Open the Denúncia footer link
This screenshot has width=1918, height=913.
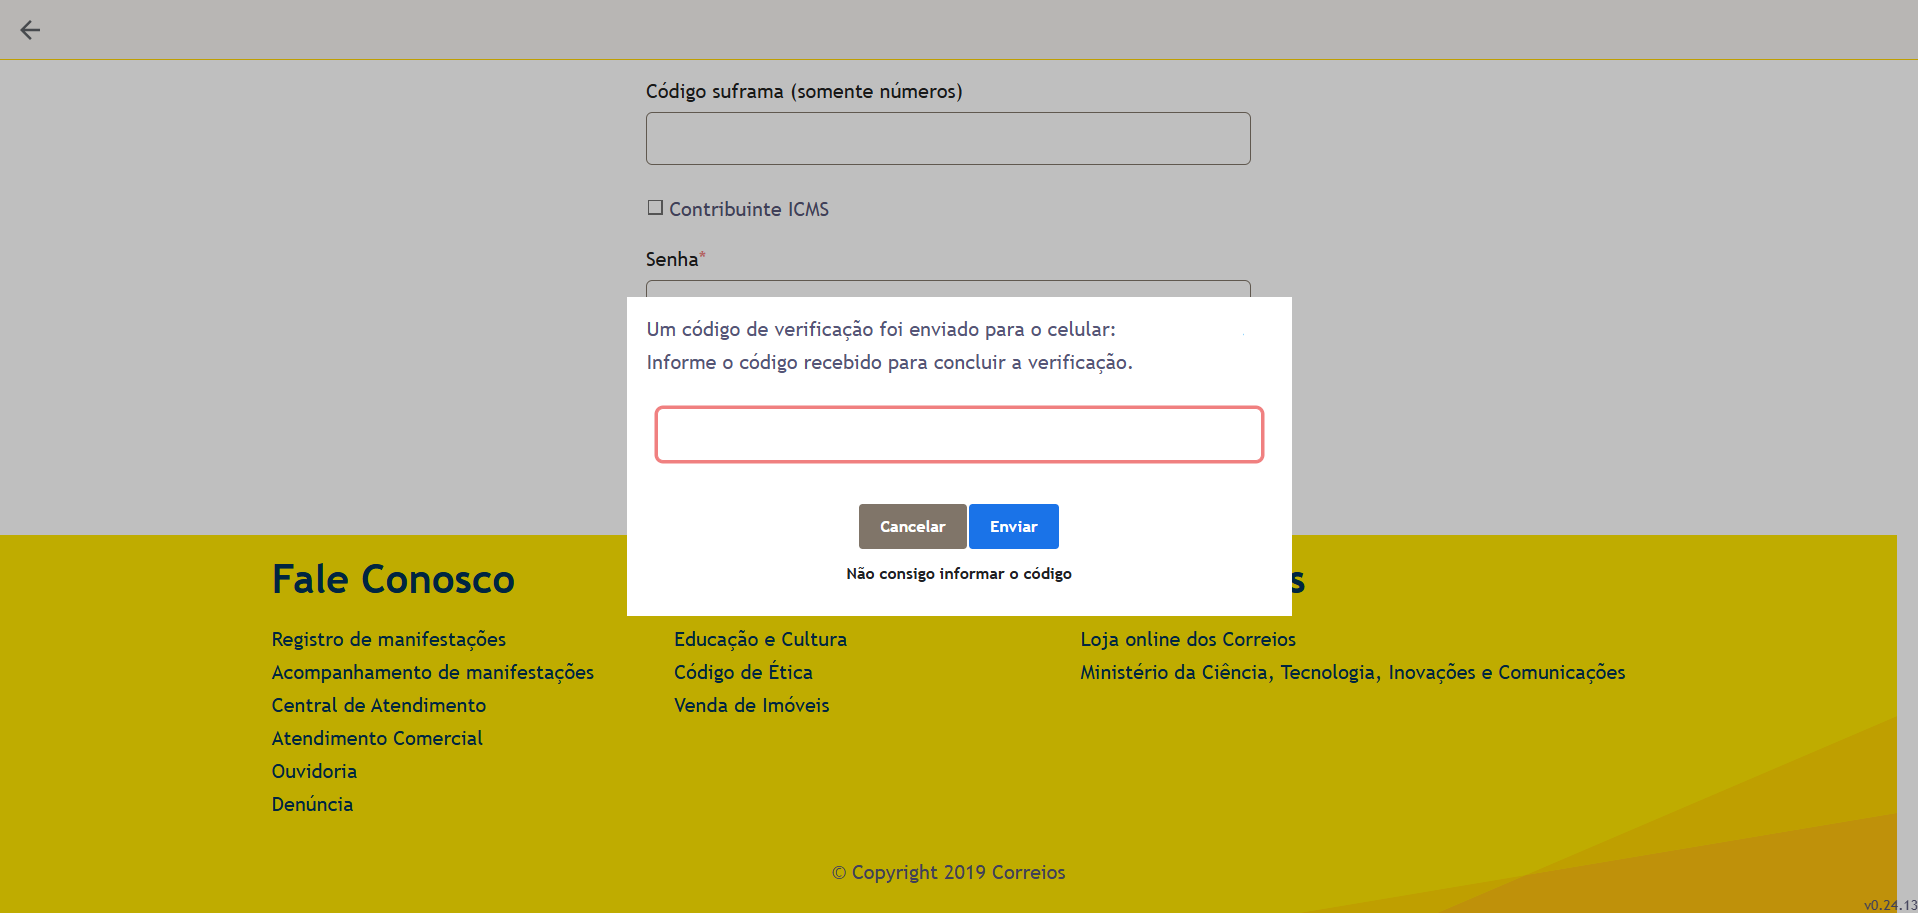[x=312, y=804]
